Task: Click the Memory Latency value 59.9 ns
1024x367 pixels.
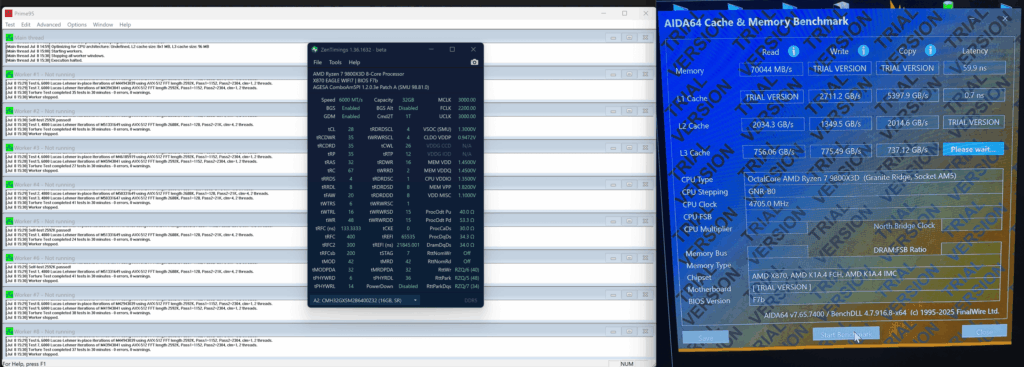Action: click(973, 67)
